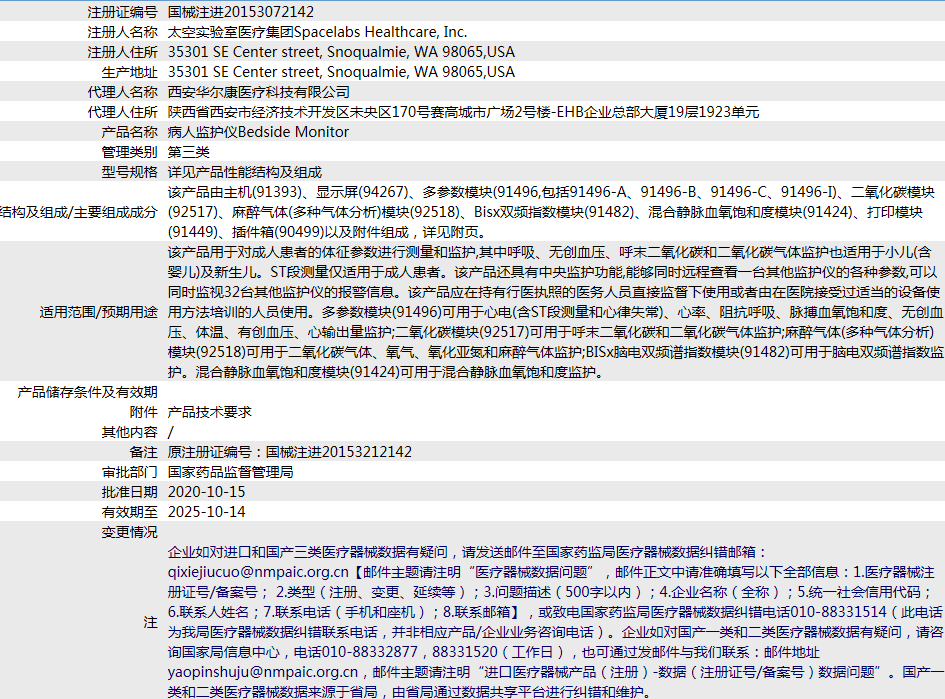Select the 注册人名称 label

(122, 31)
